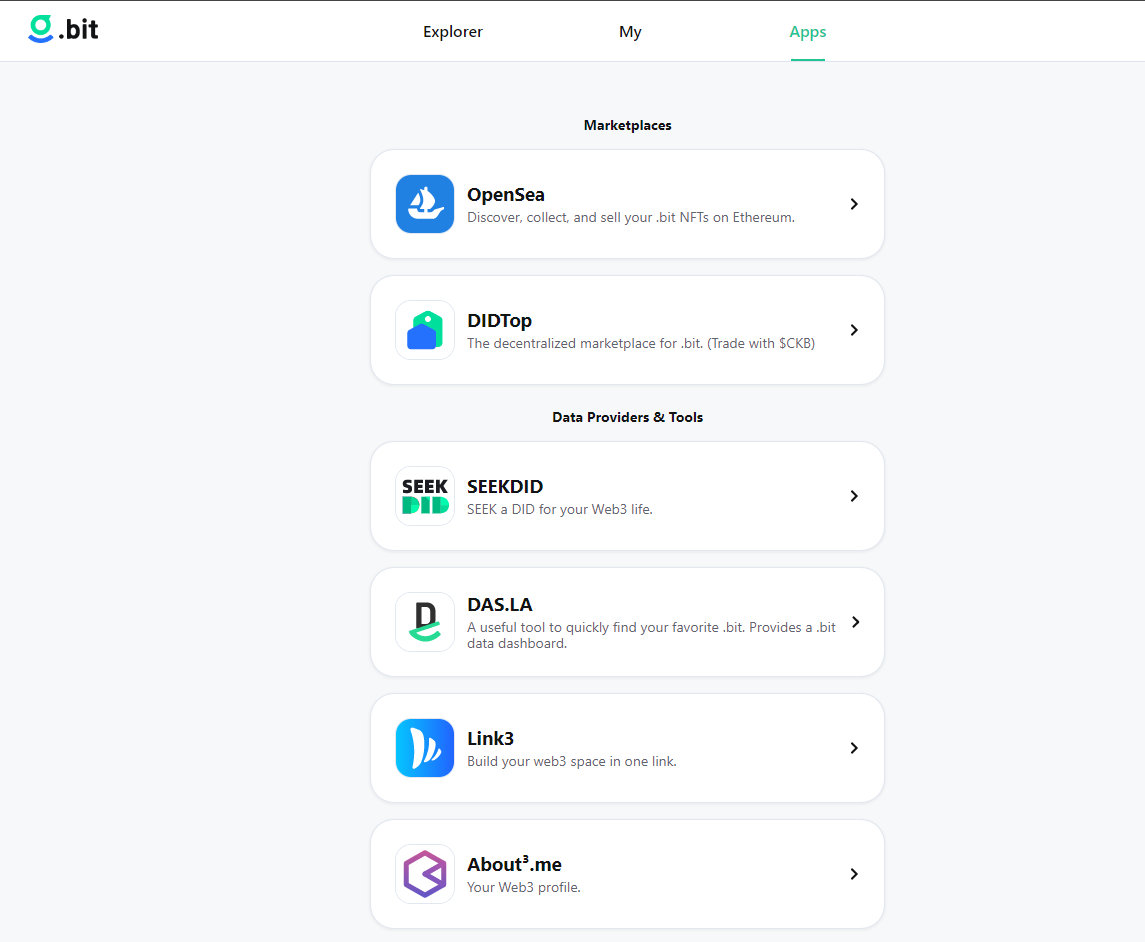Click the arrow on the Link3 card
Image resolution: width=1145 pixels, height=942 pixels.
coord(854,748)
